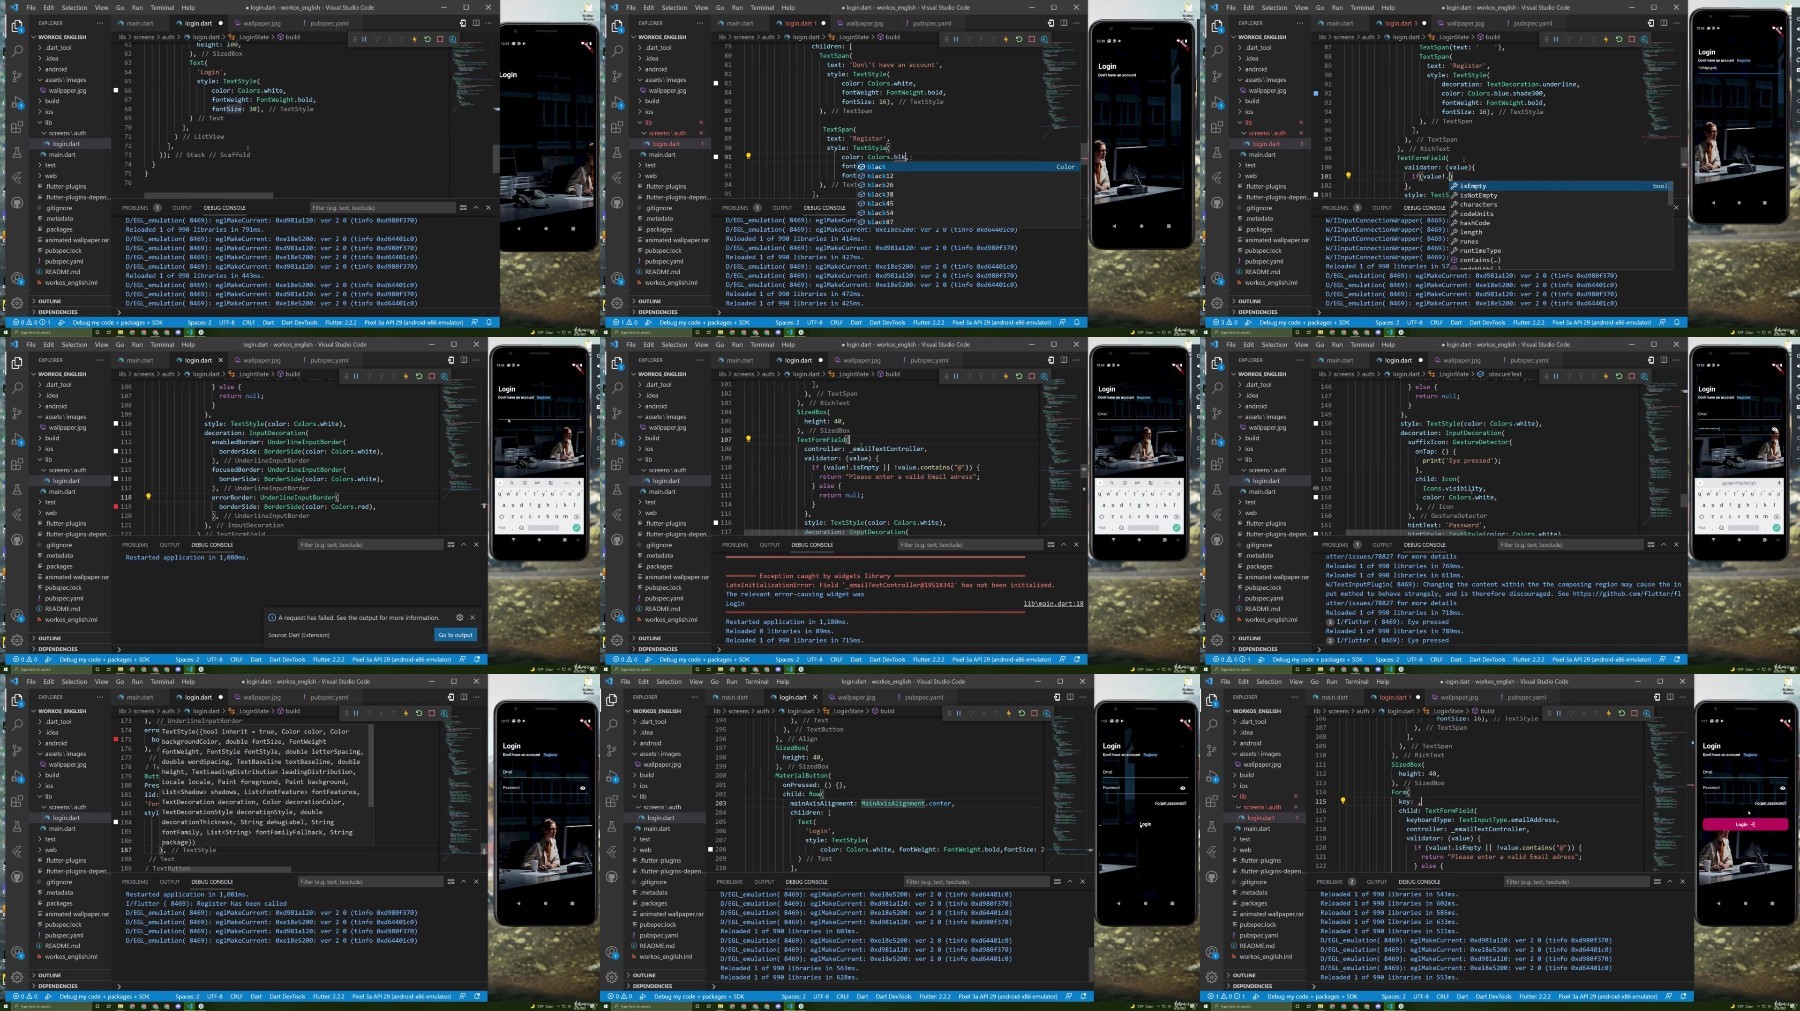The width and height of the screenshot is (1800, 1011).
Task: Expand android folder in the isEmpty suggestions window
Action: click(x=1255, y=69)
